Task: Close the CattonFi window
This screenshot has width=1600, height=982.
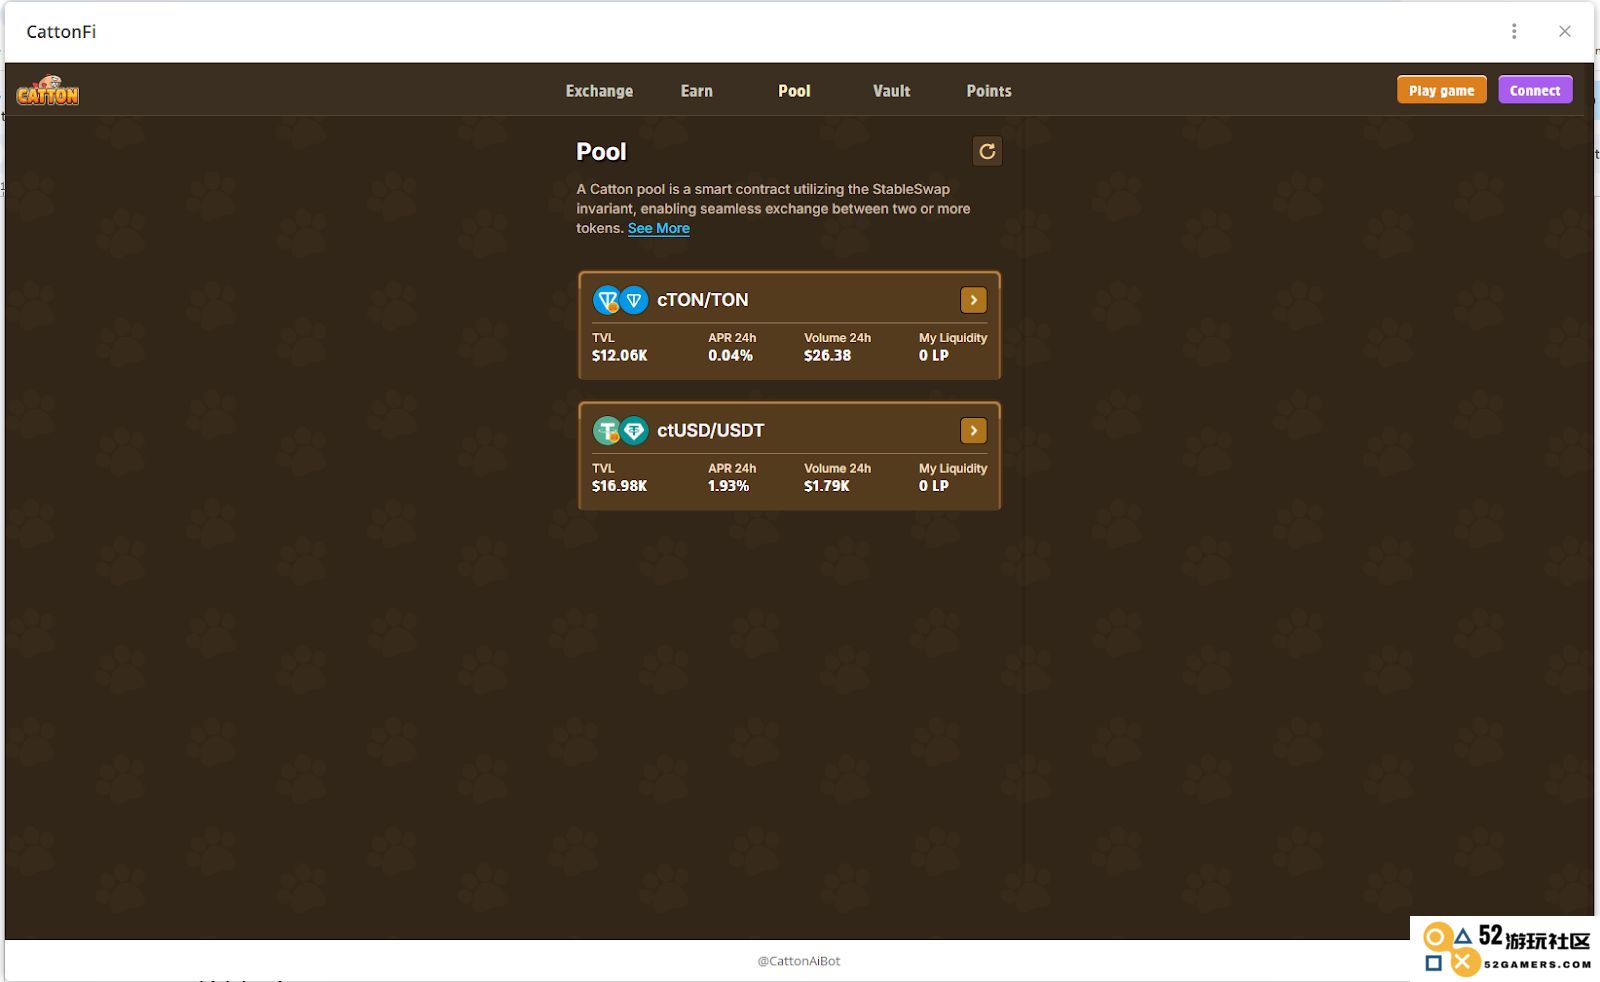Action: (x=1565, y=31)
